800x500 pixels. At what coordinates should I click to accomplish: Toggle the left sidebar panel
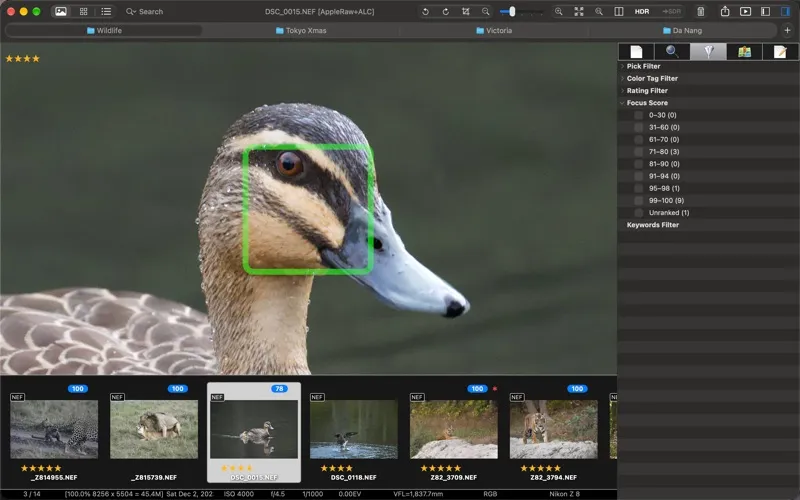click(765, 11)
